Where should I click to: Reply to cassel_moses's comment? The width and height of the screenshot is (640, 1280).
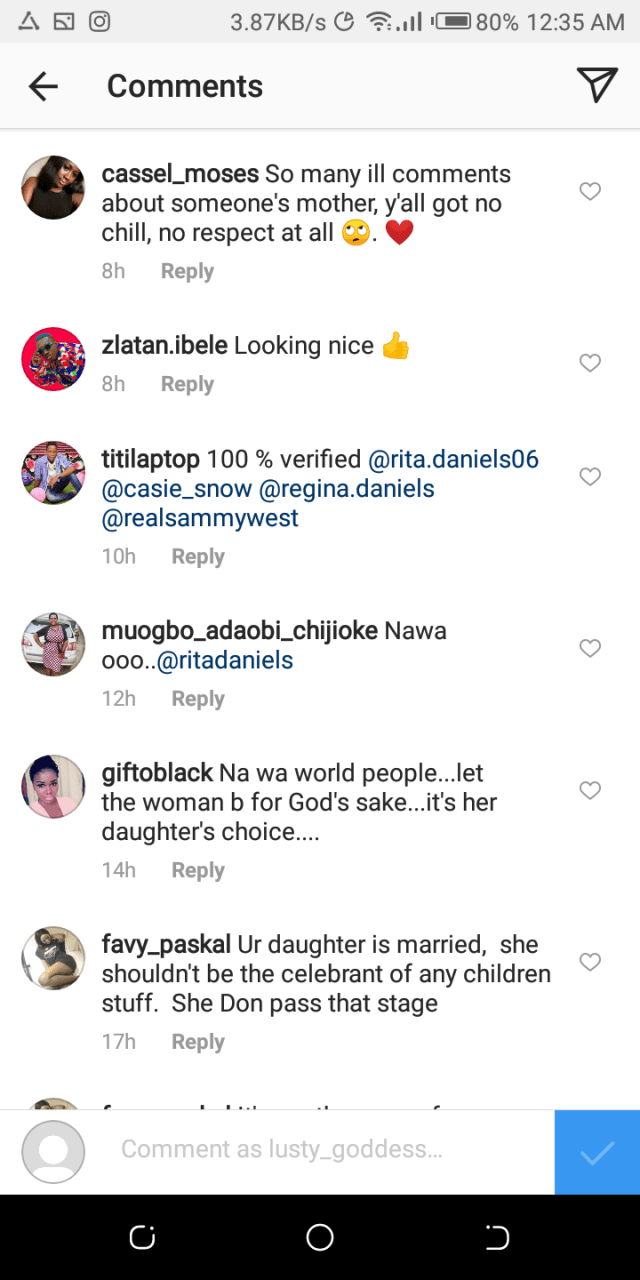tap(187, 271)
